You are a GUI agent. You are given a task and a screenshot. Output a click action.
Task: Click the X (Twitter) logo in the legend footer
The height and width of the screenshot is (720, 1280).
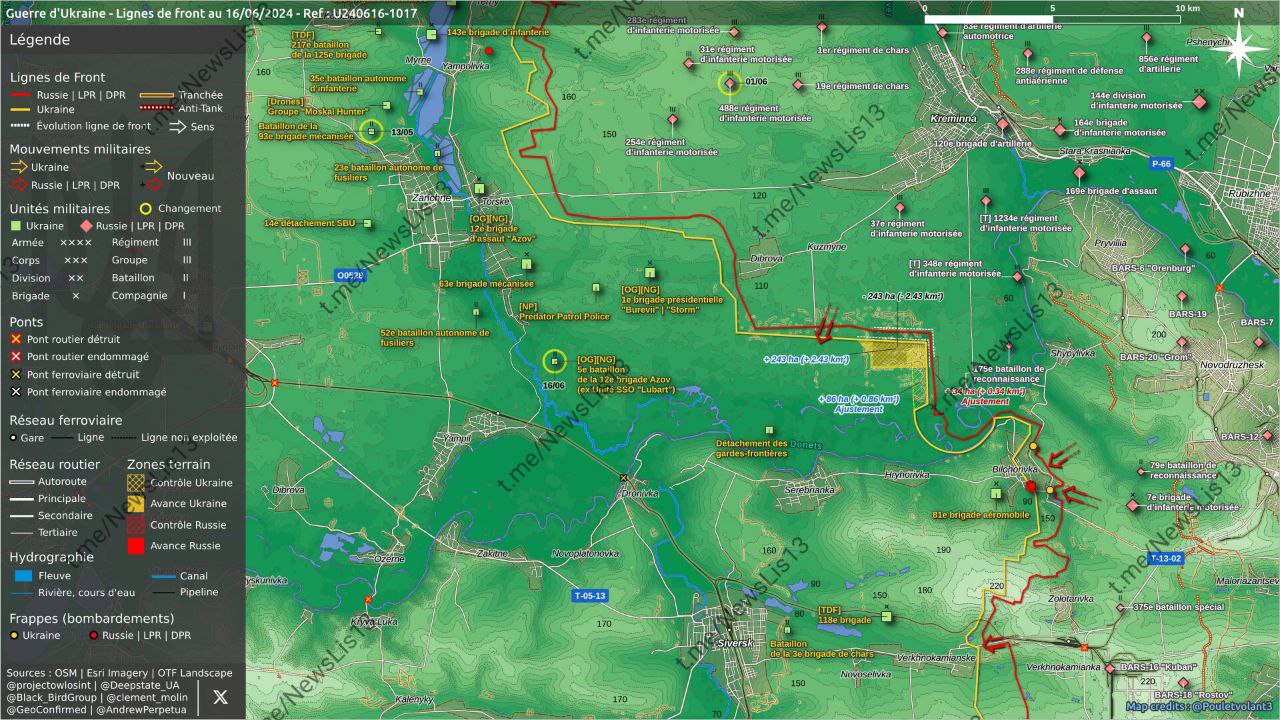pos(221,697)
